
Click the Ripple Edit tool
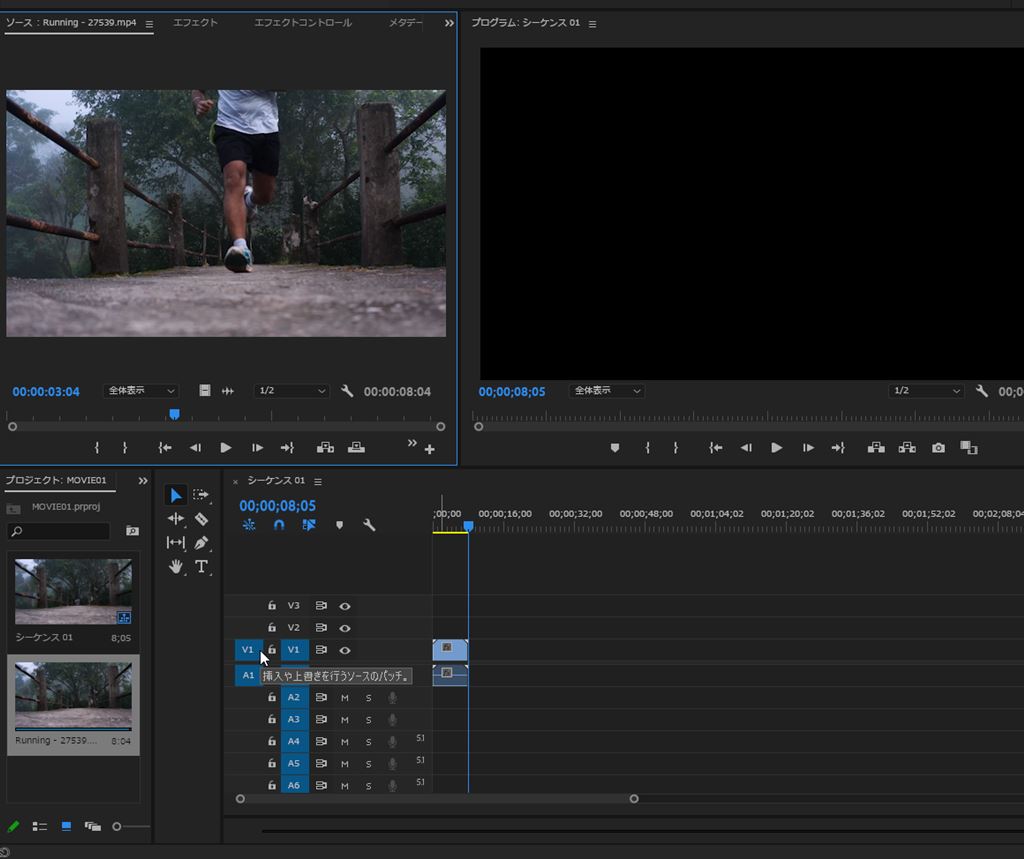(x=176, y=519)
